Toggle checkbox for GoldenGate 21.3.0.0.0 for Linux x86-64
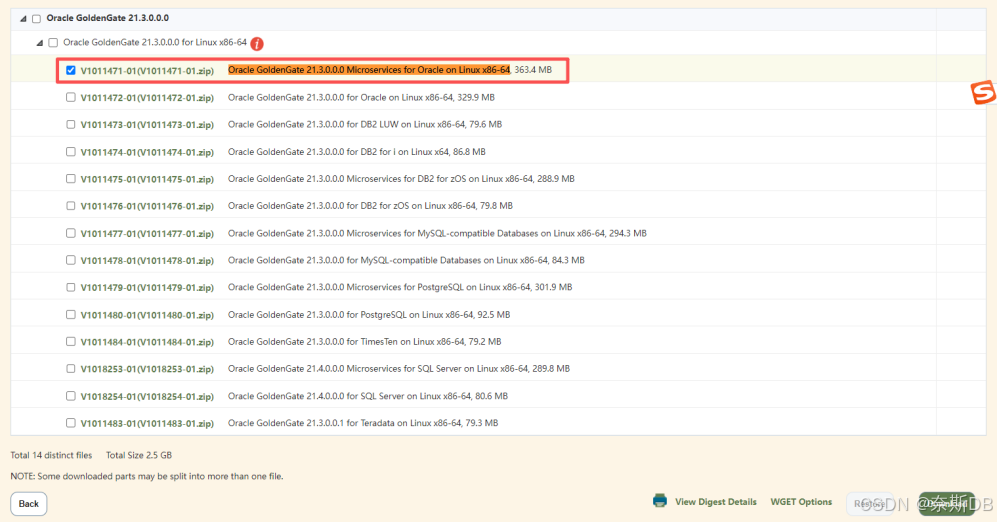The image size is (997, 522). [53, 43]
